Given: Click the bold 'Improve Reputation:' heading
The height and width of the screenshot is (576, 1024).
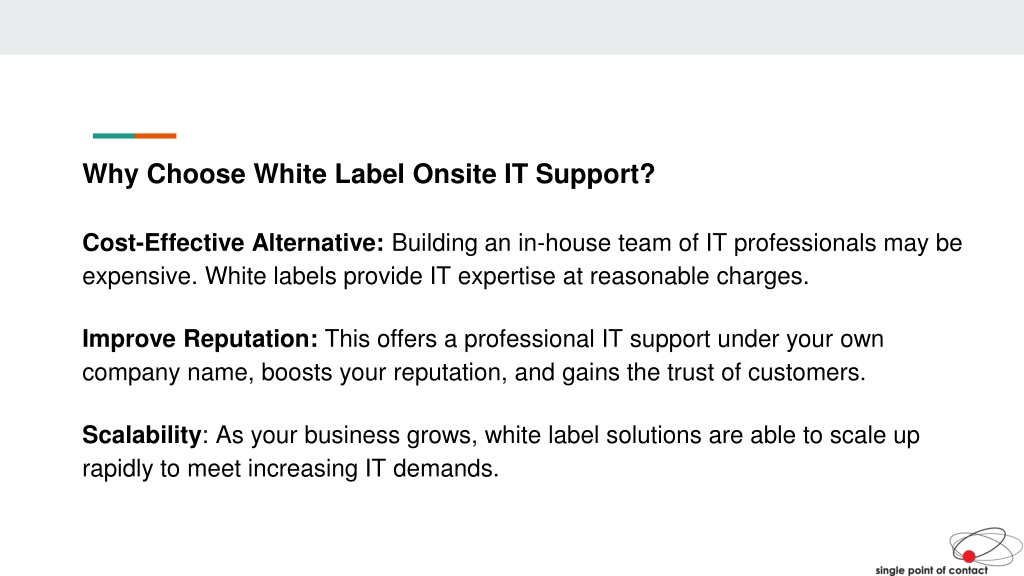Looking at the screenshot, I should 200,339.
